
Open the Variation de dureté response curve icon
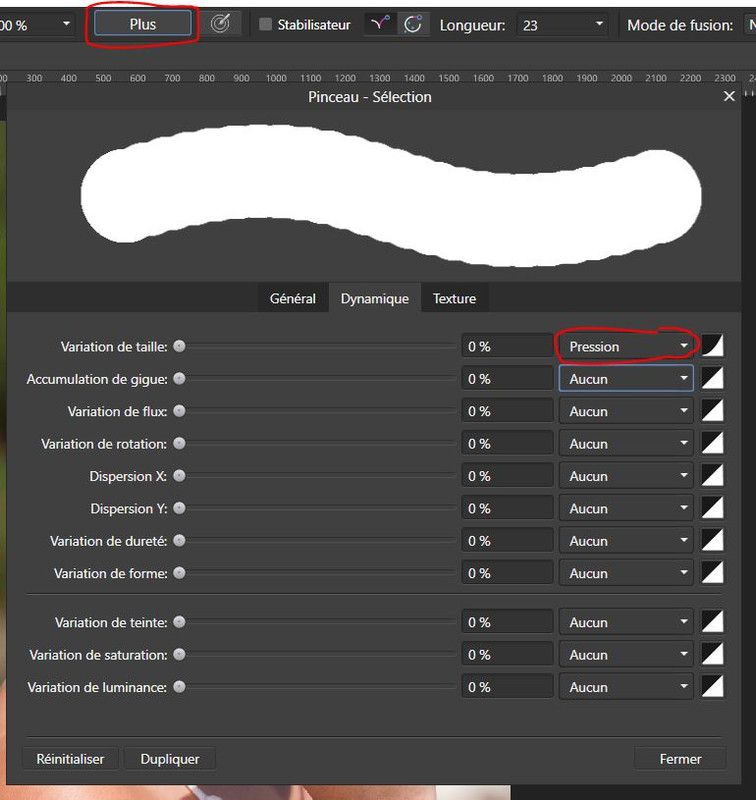tap(712, 540)
